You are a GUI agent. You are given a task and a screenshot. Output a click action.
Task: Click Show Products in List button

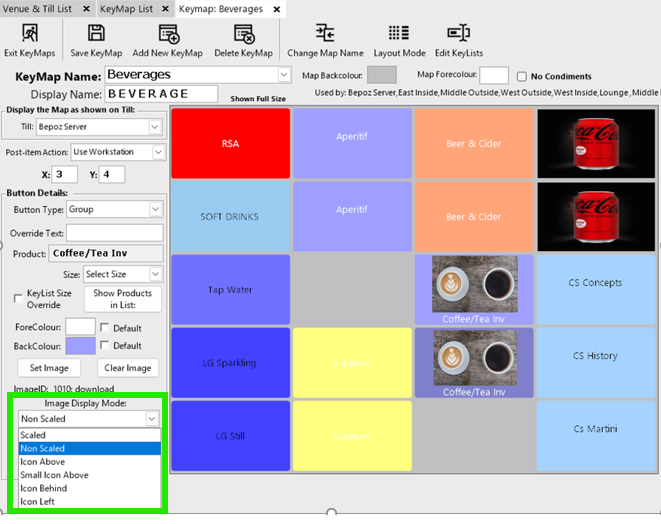(123, 299)
